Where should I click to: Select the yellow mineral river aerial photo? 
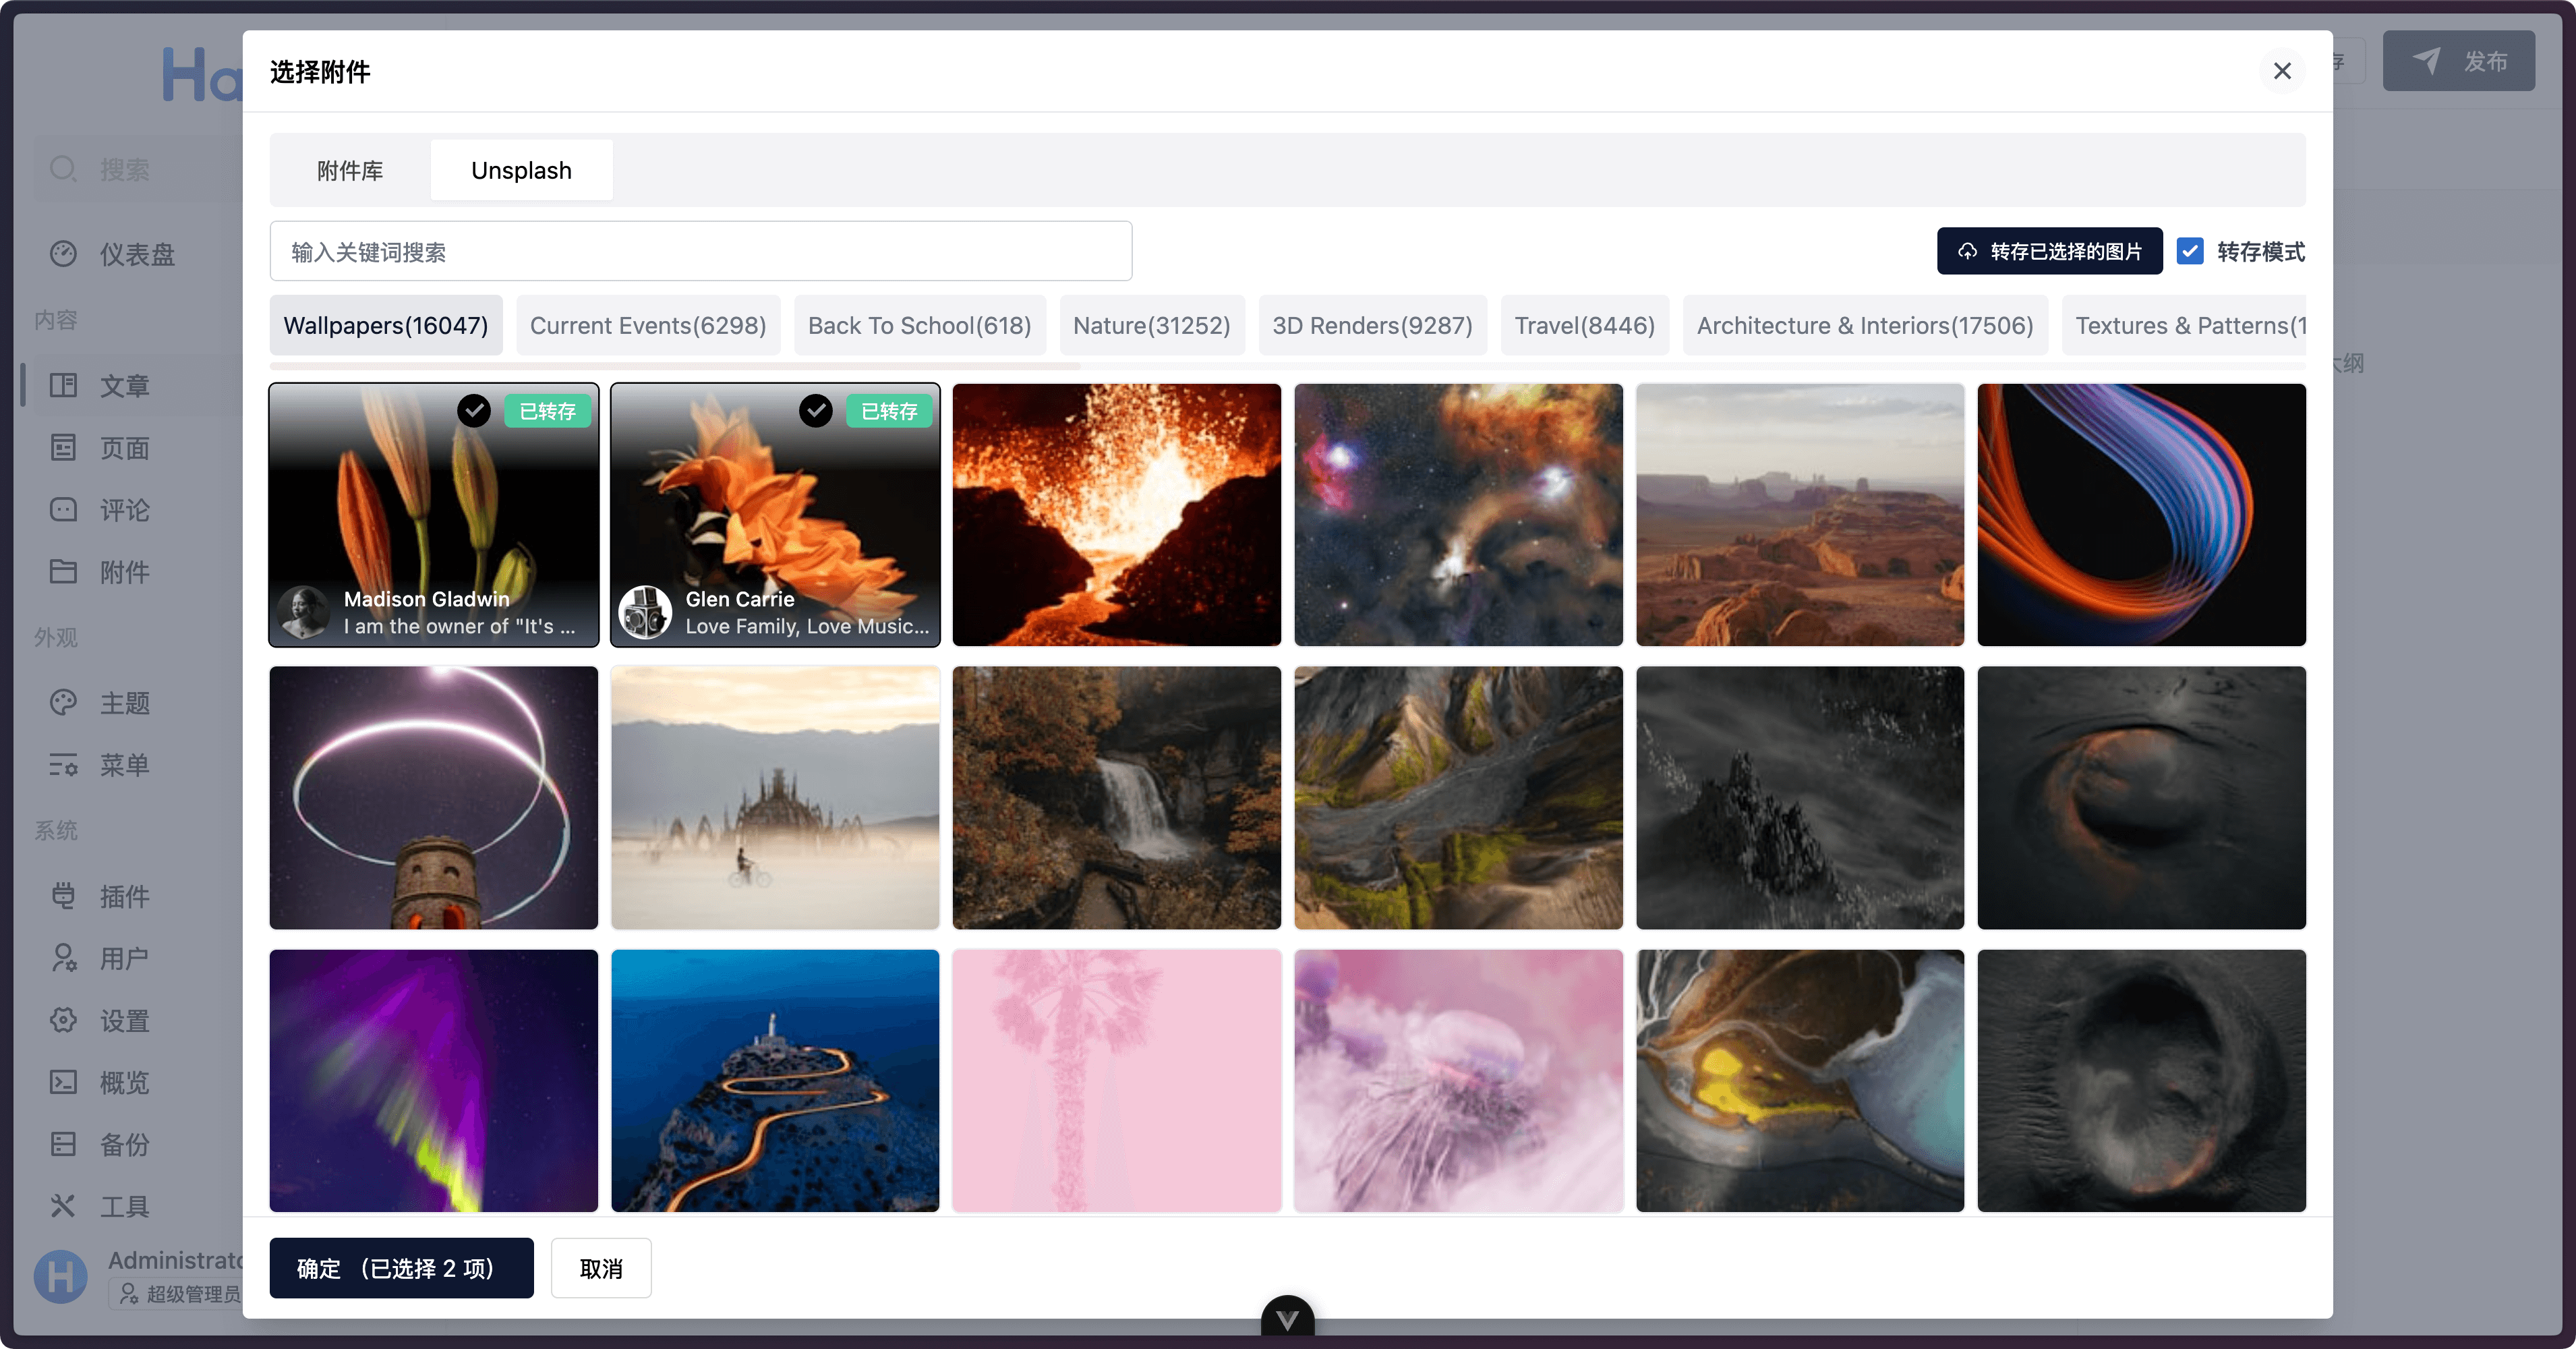tap(1800, 1081)
